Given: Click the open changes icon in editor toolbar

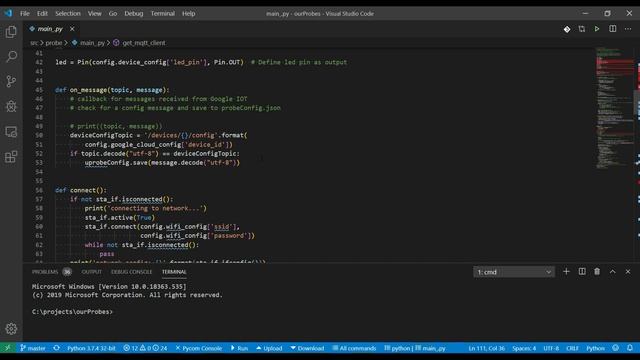Looking at the screenshot, I should pos(582,29).
